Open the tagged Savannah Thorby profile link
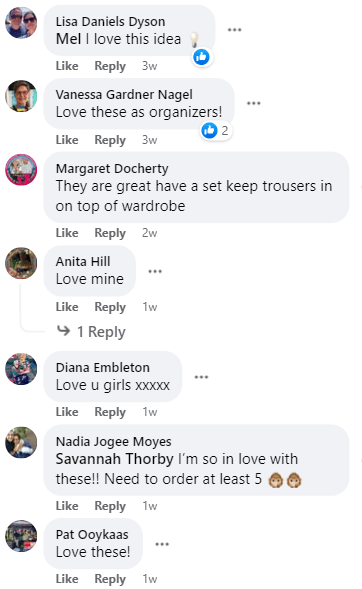 [115, 459]
